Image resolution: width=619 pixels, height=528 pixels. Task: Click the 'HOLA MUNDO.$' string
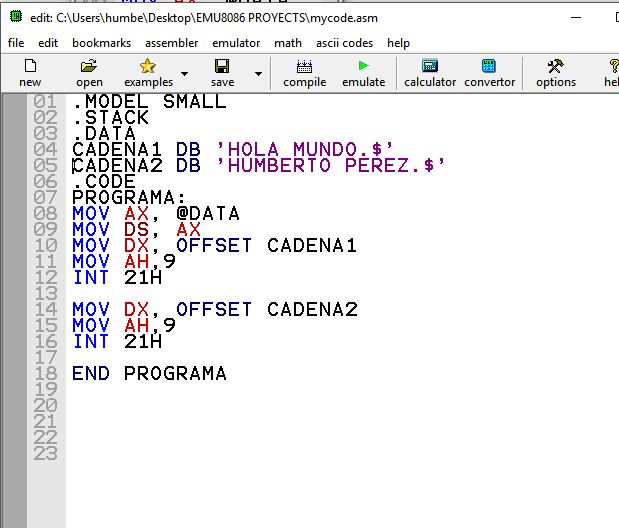click(x=304, y=149)
